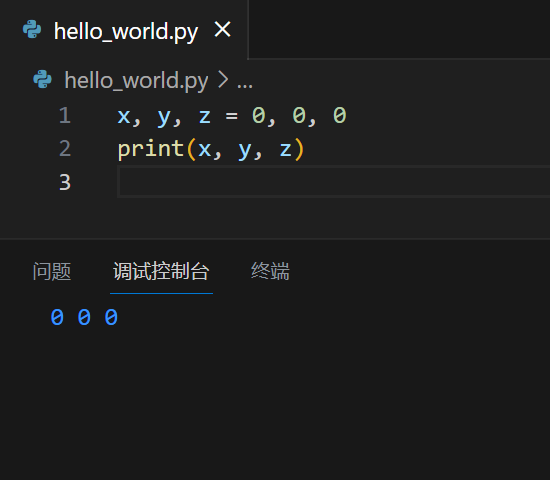Click the equals sign on line 1
Image resolution: width=550 pixels, height=480 pixels.
point(232,116)
